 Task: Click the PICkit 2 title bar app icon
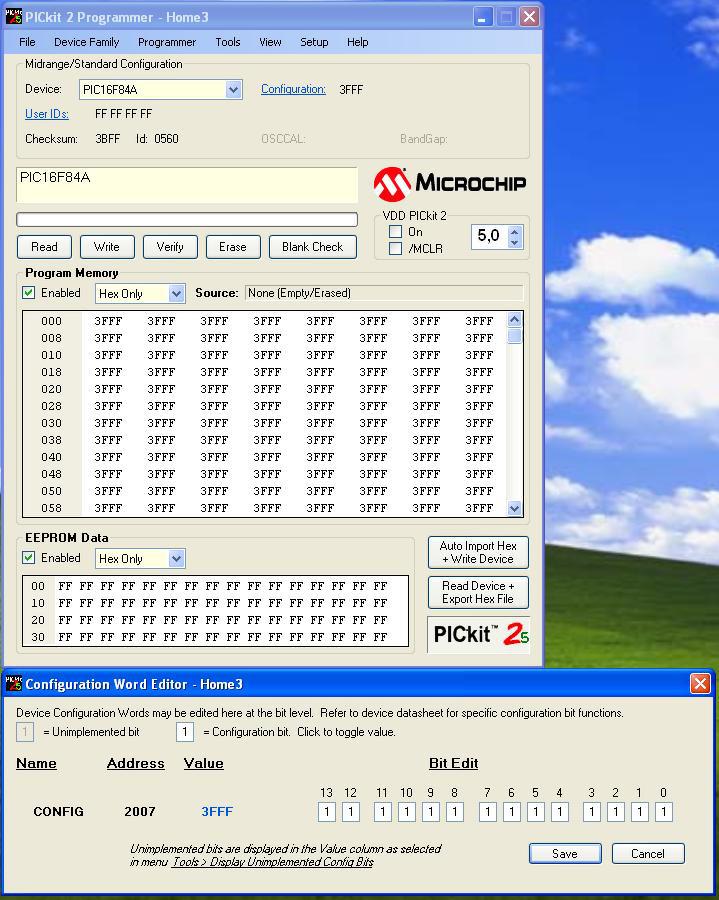coord(13,17)
